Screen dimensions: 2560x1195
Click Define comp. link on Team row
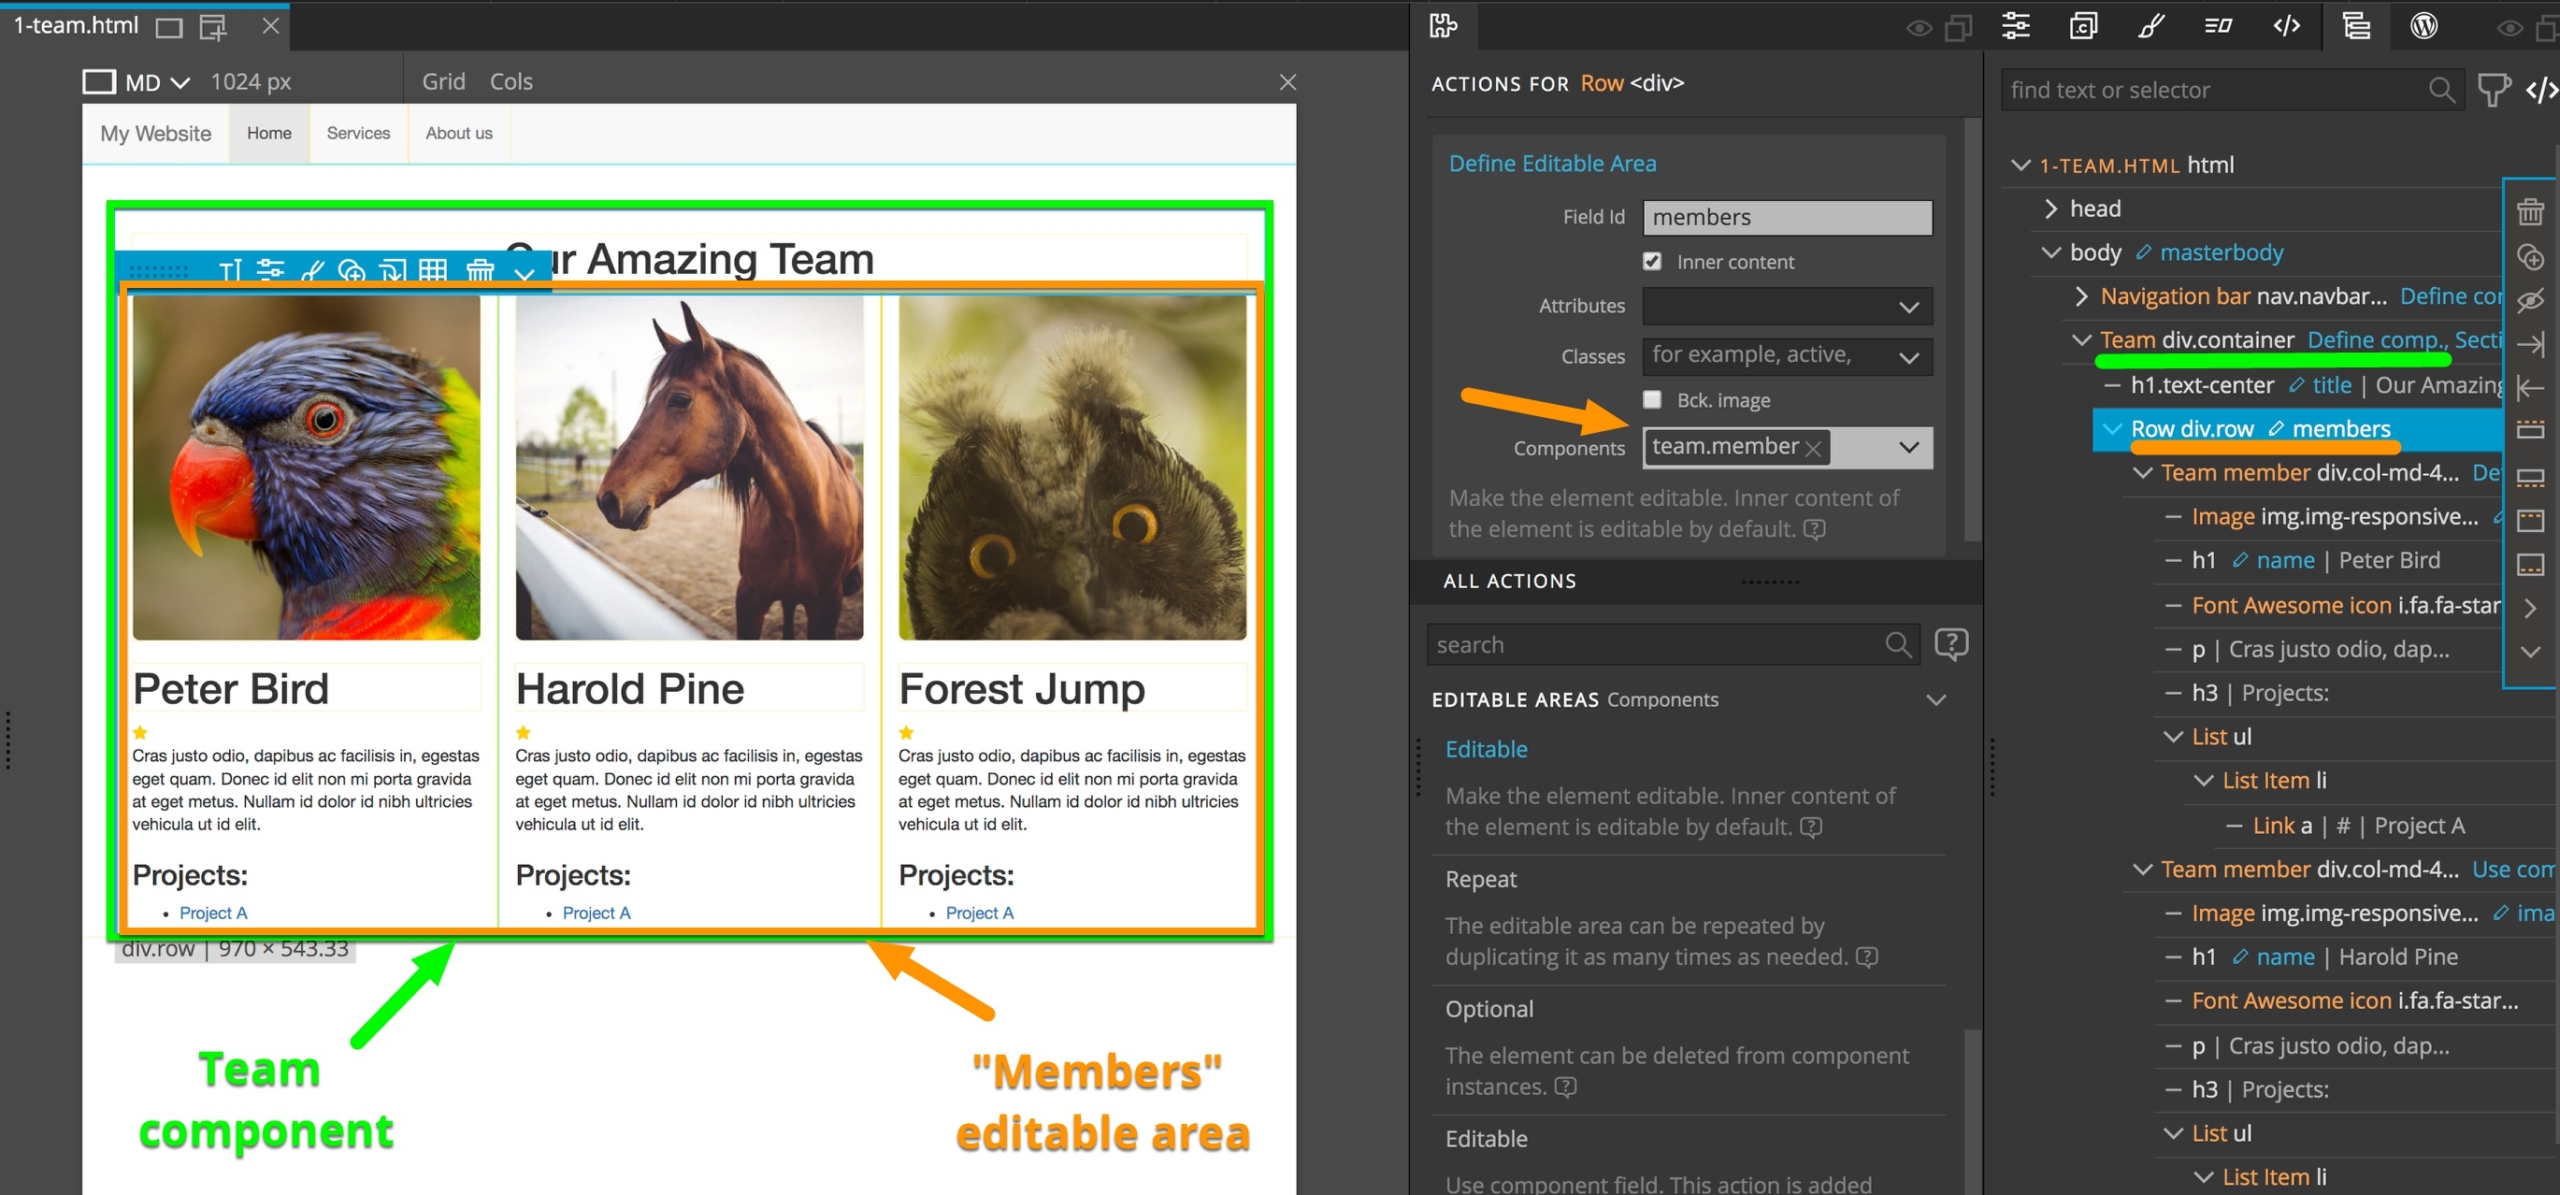point(2376,340)
